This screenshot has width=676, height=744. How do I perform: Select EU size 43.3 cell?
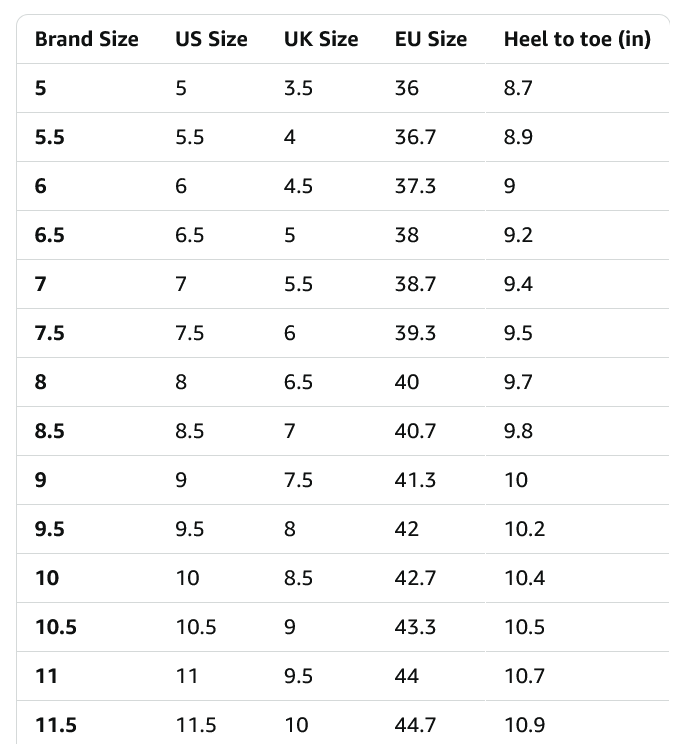pyautogui.click(x=415, y=627)
